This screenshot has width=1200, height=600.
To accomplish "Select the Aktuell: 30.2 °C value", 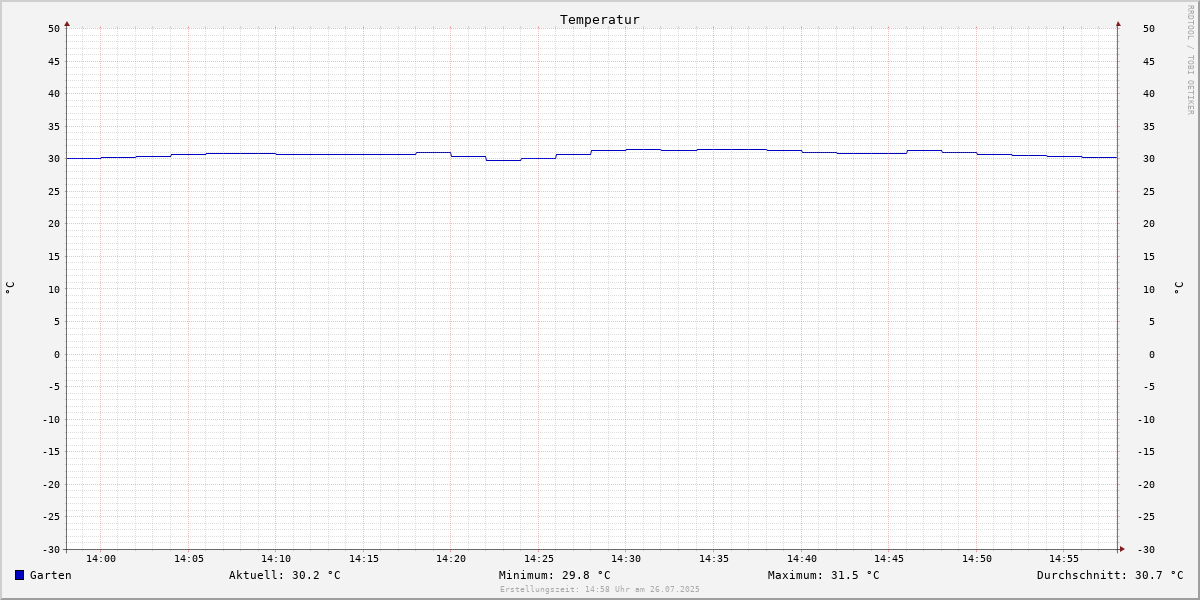I will [x=285, y=575].
